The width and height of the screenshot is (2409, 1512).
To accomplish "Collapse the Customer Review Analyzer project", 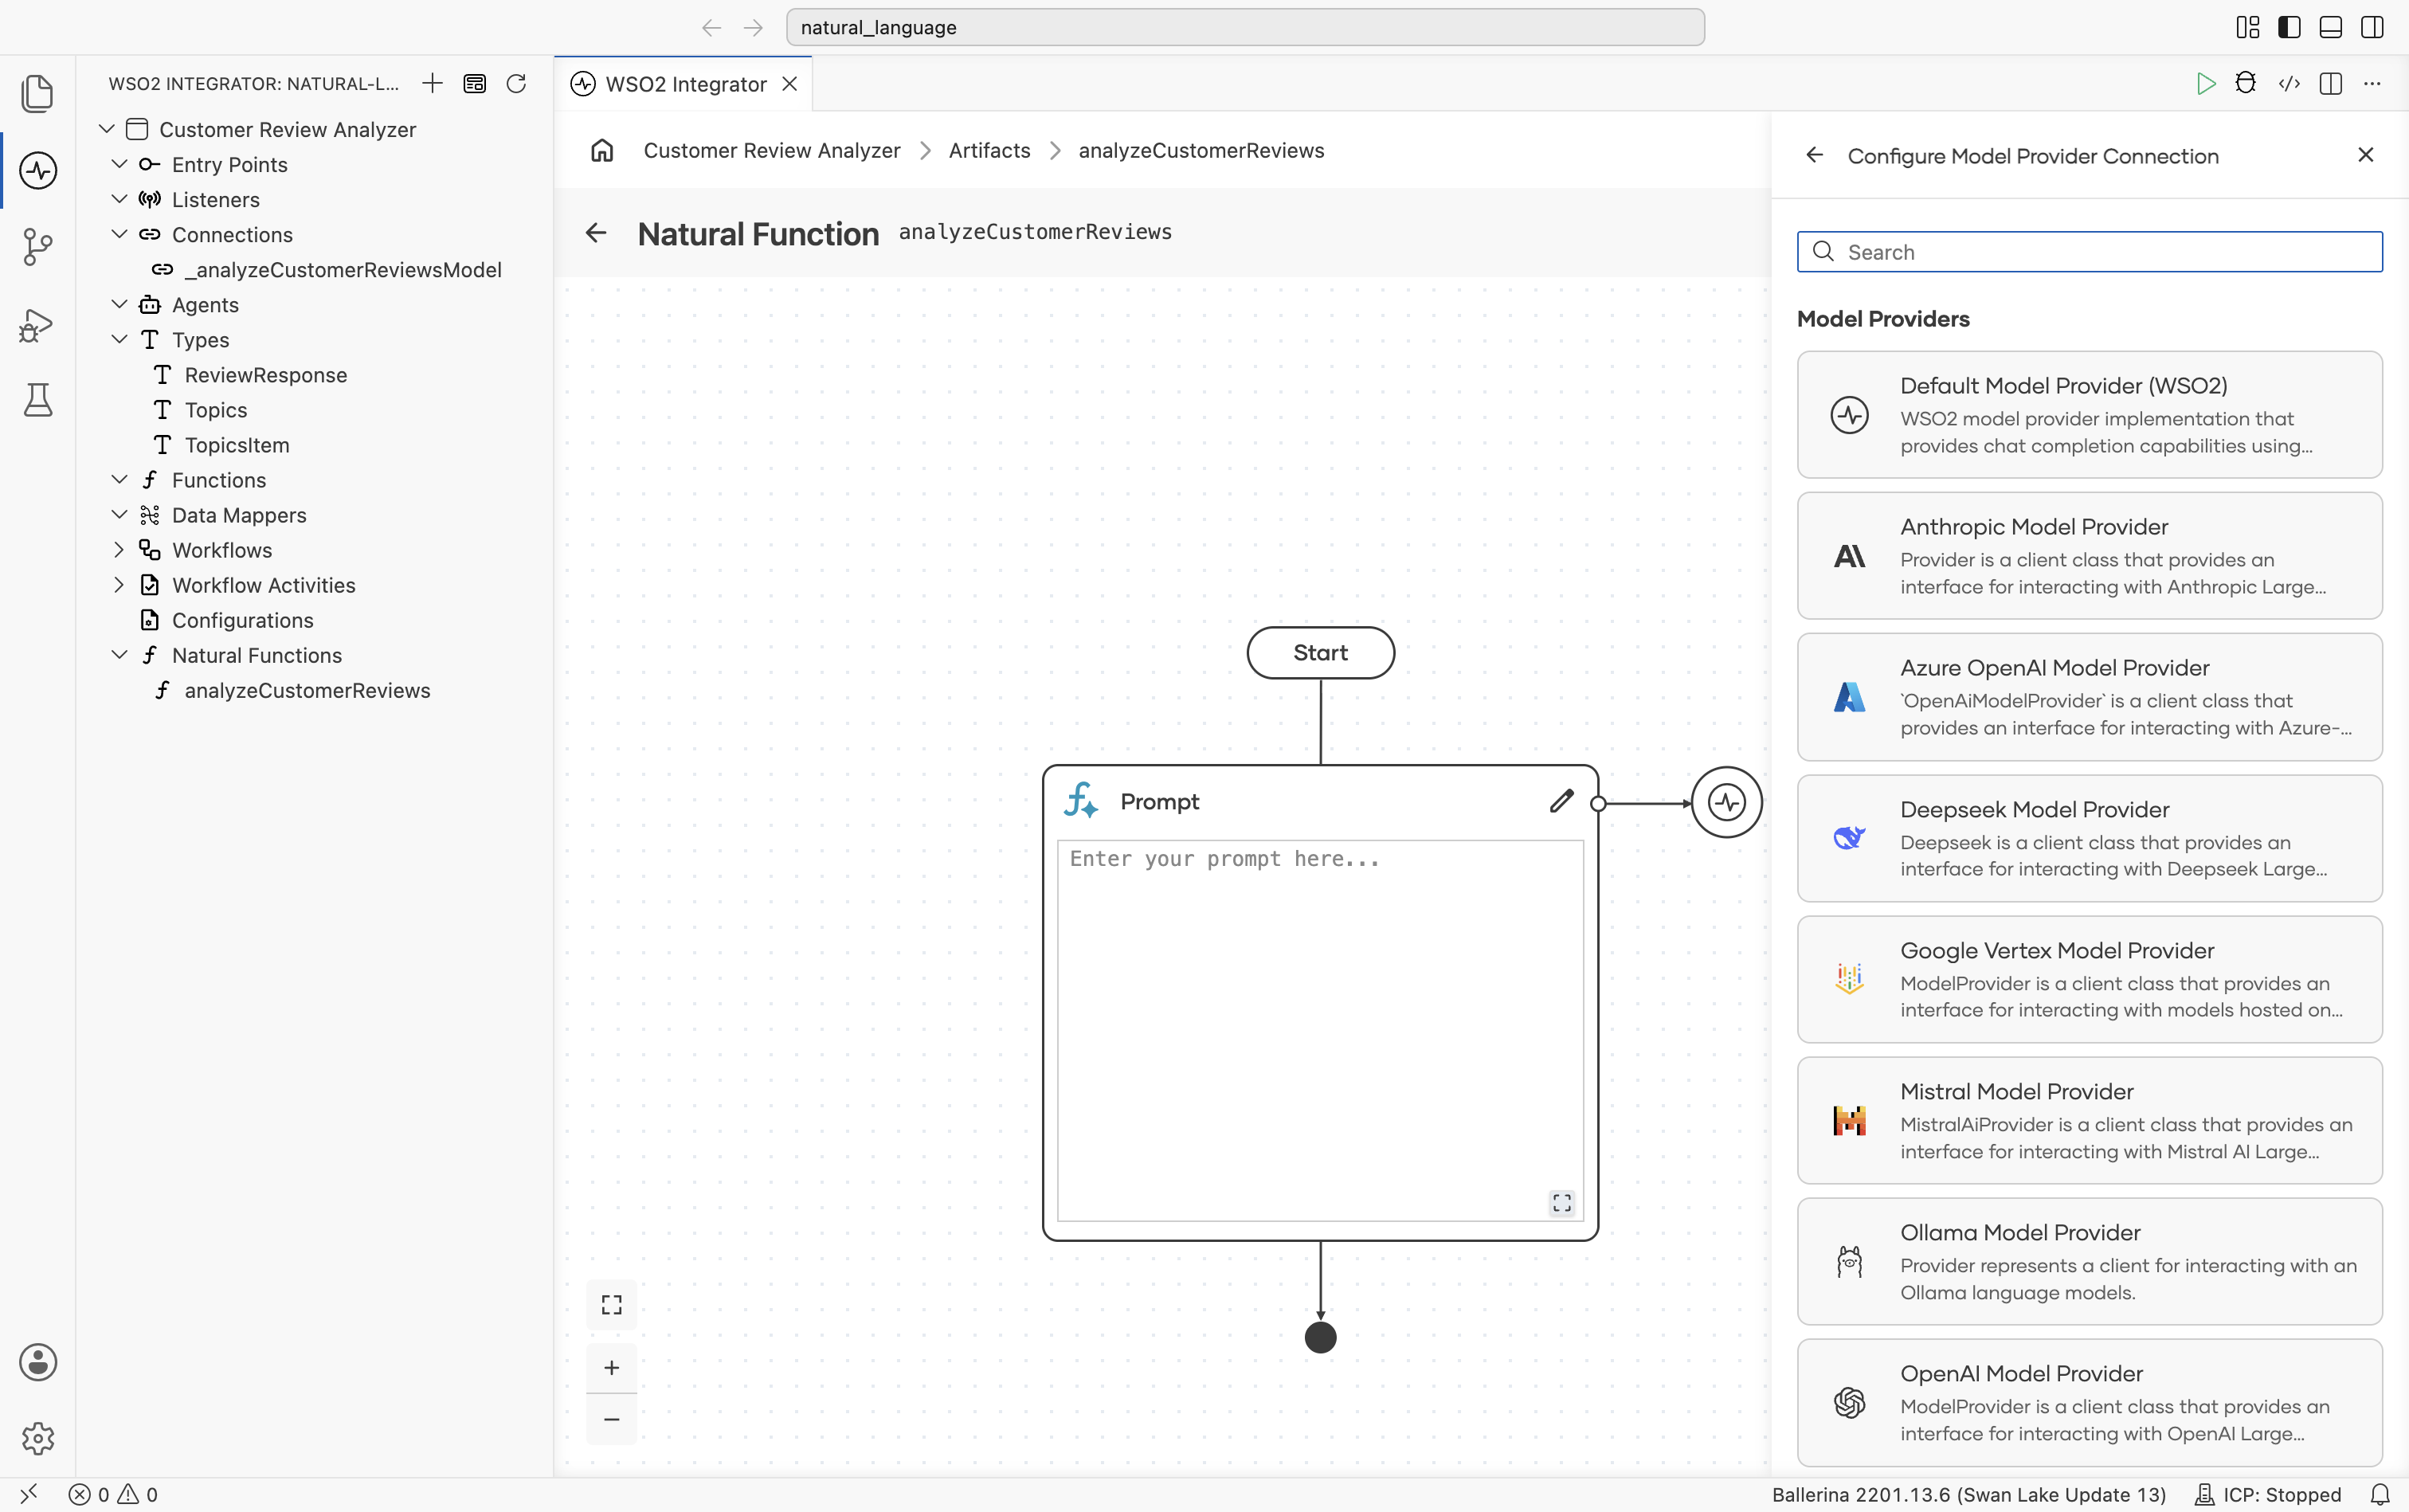I will (107, 129).
